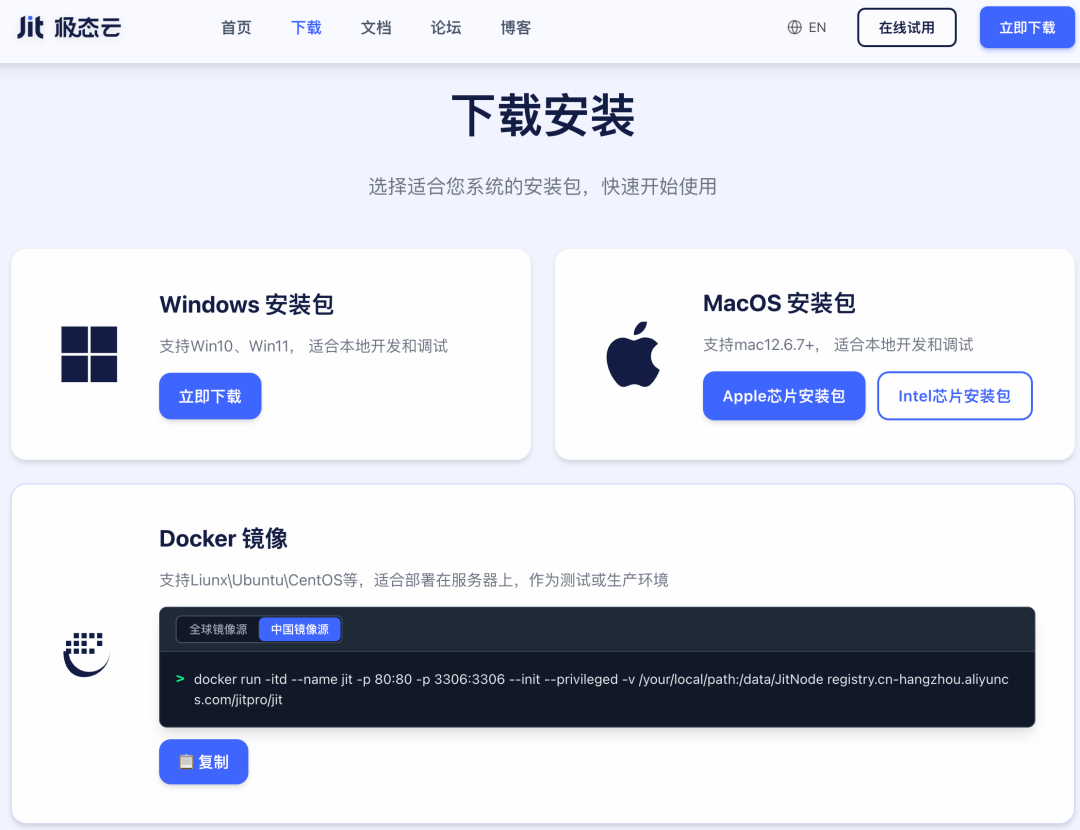Download Windows package via 立即下载
Screen dimensions: 1080x830
[210, 396]
